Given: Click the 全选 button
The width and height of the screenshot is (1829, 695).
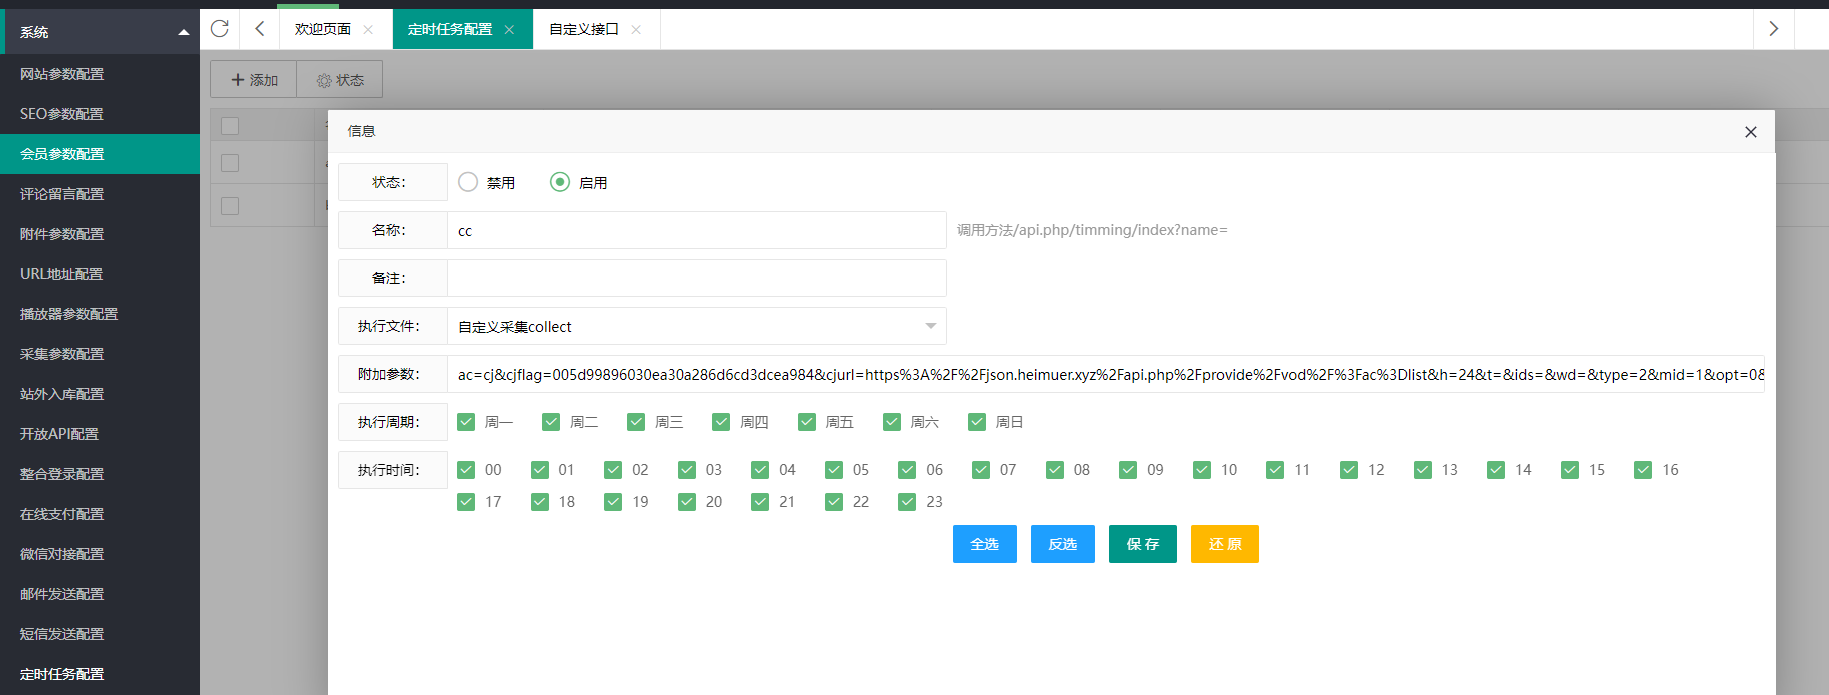Looking at the screenshot, I should tap(984, 544).
